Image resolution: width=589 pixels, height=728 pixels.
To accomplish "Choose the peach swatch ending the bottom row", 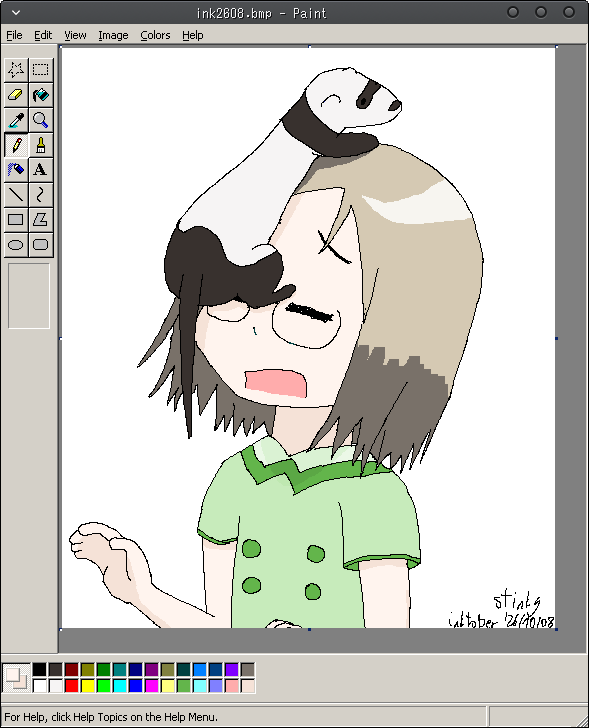I will 248,686.
